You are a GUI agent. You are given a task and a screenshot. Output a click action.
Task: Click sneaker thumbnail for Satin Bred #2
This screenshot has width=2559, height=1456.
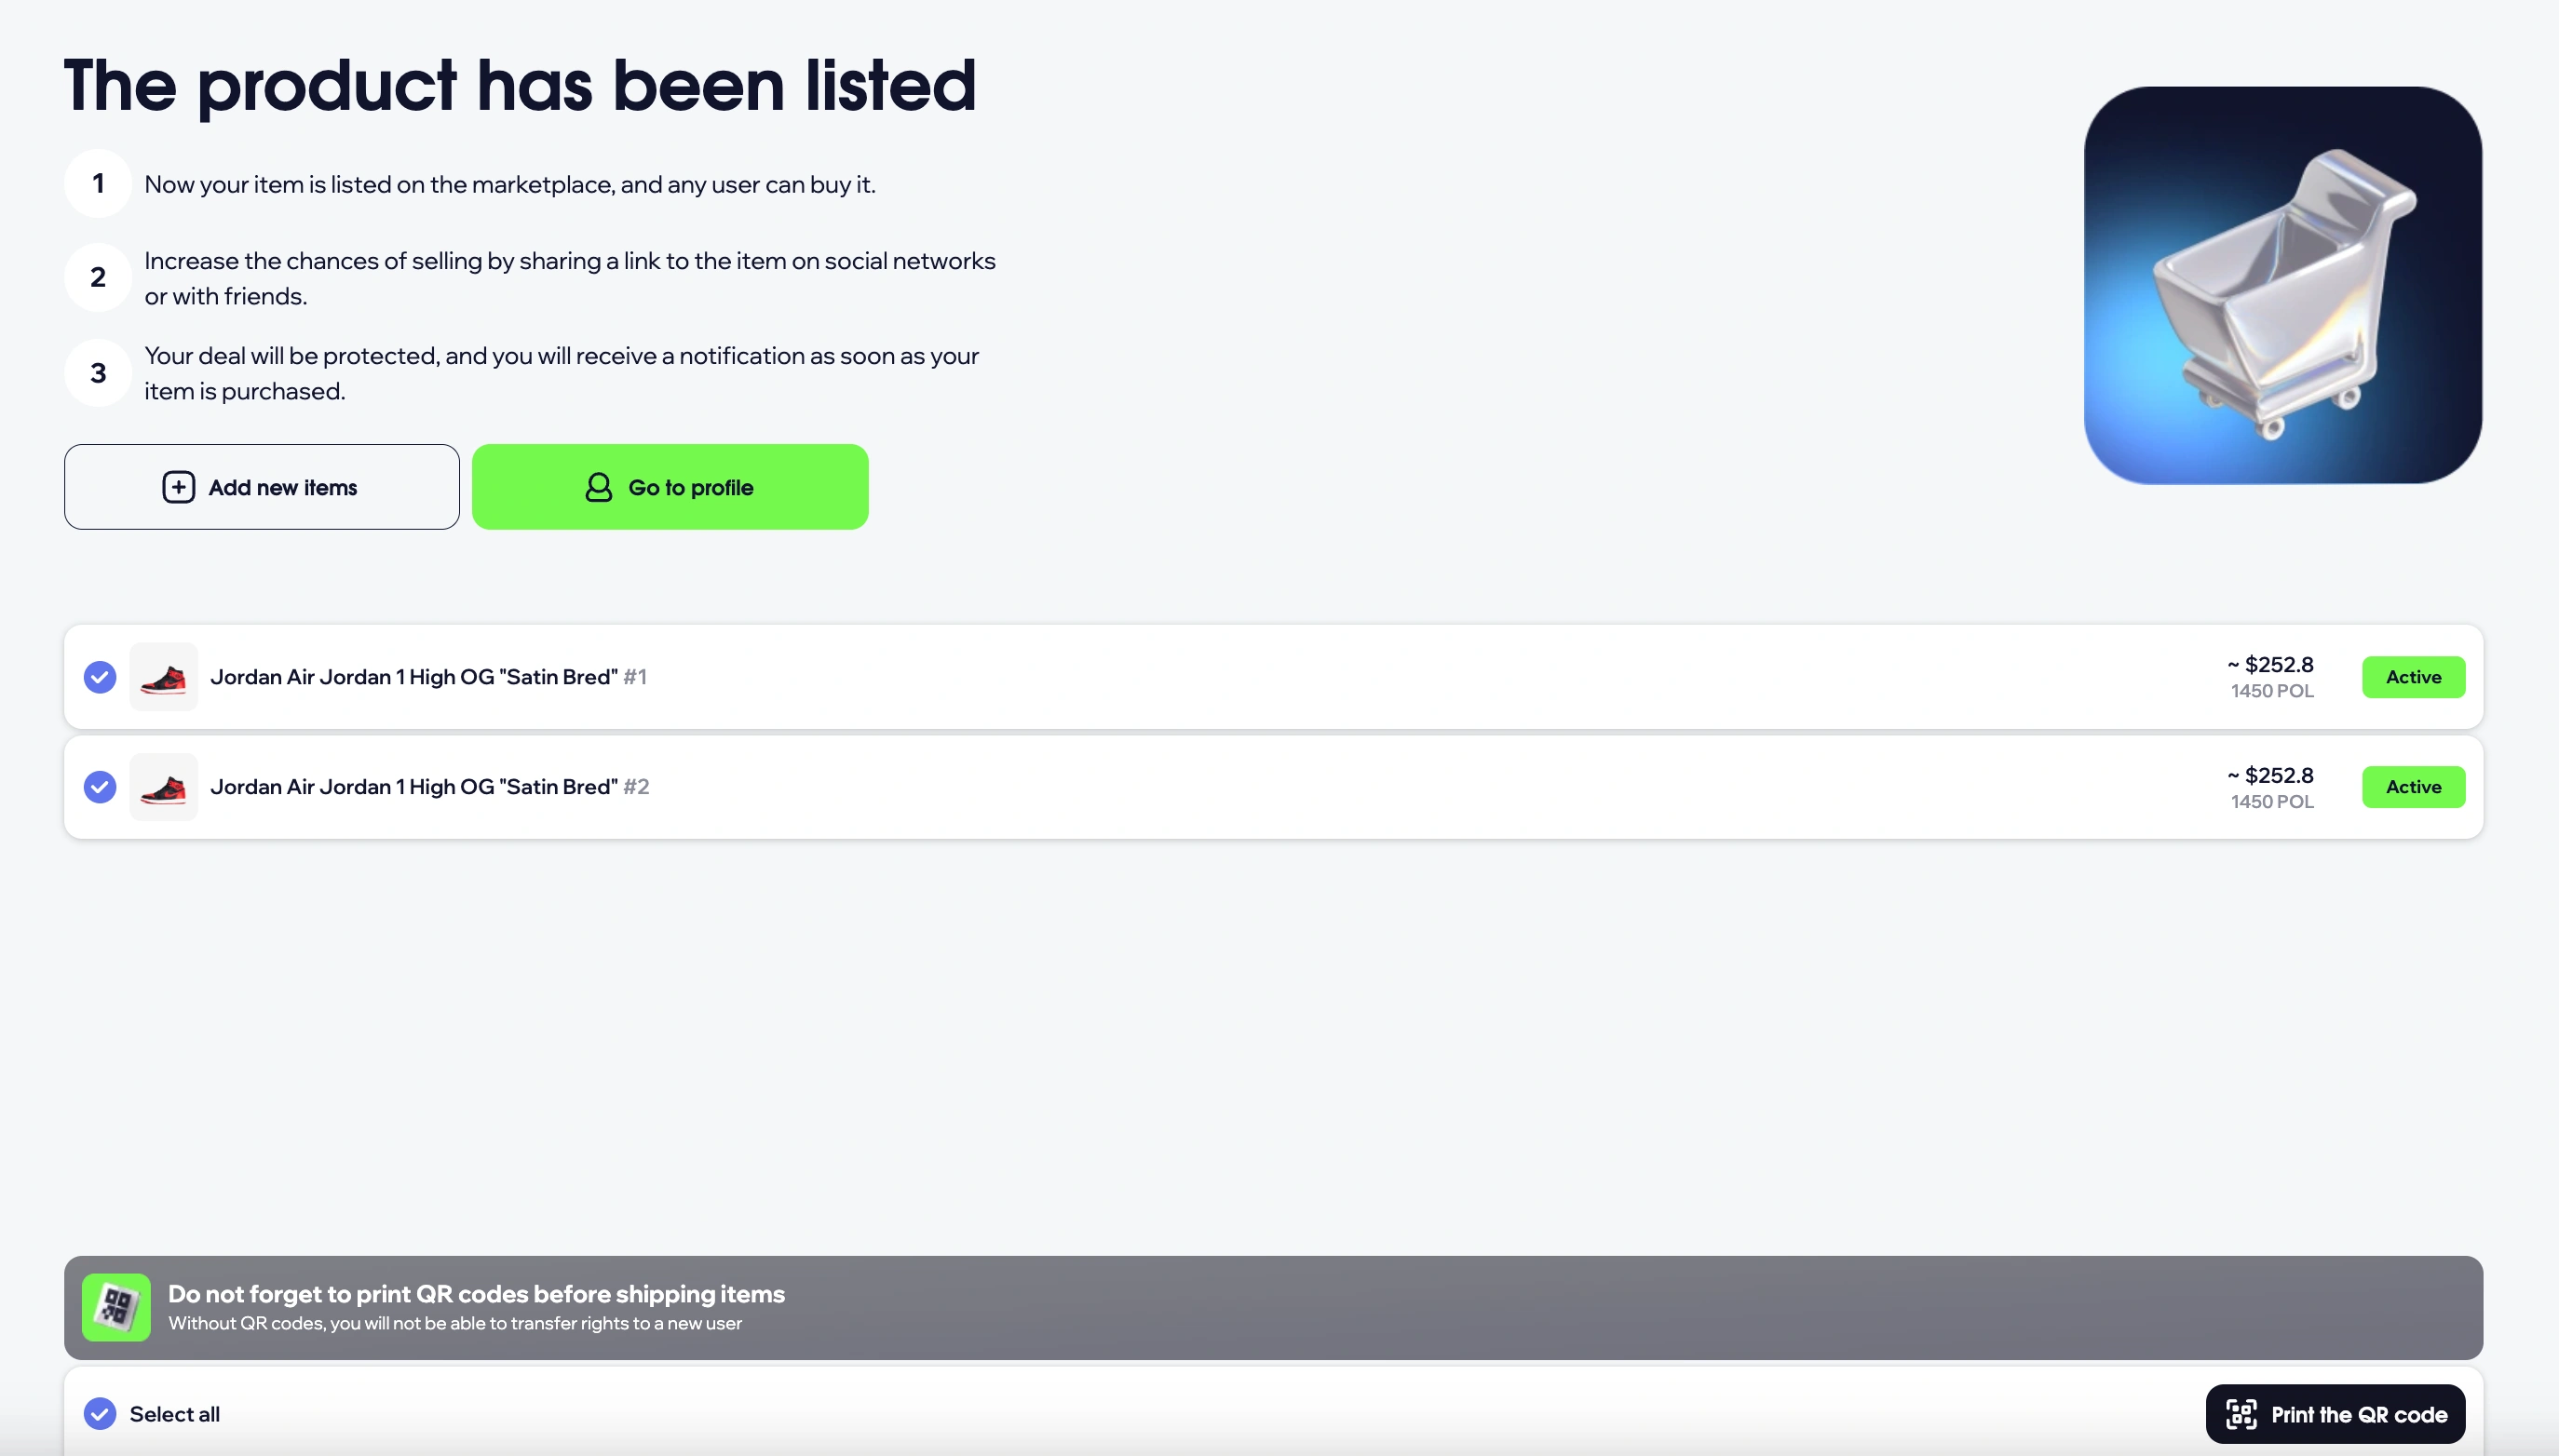[x=164, y=787]
